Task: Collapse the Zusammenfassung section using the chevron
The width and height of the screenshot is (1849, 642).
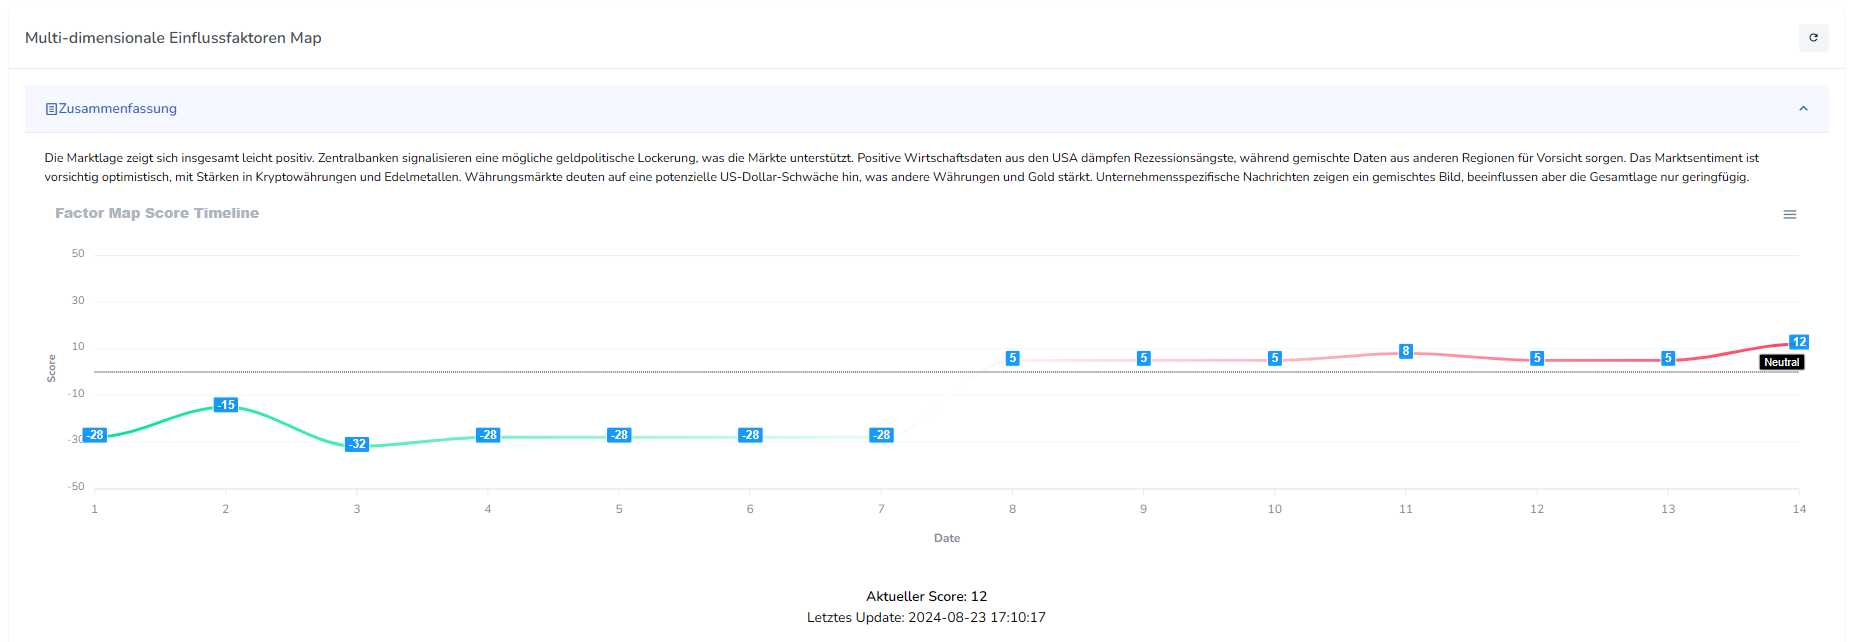Action: click(x=1803, y=109)
